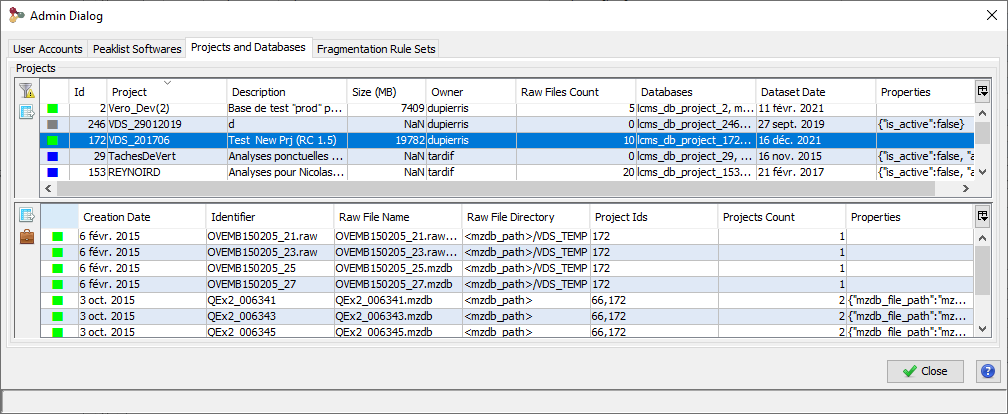Screen dimensions: 1008x414
Task: Click dataset date 27 sept. 2019
Action: 815,124
